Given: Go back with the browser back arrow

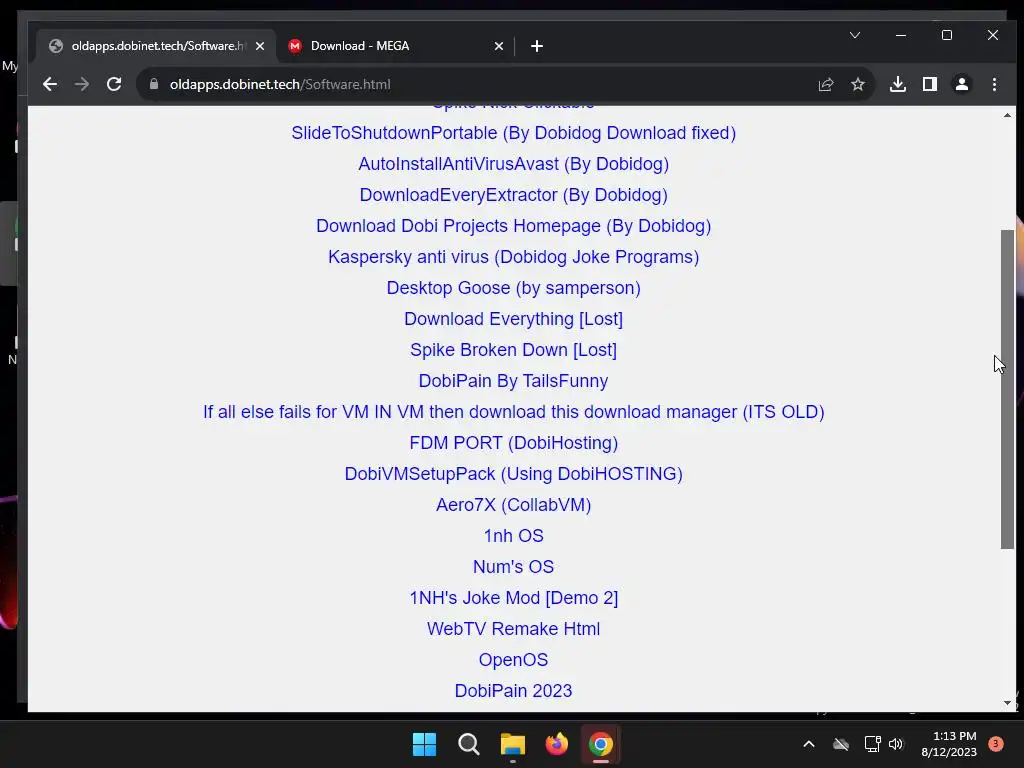Looking at the screenshot, I should [x=50, y=84].
